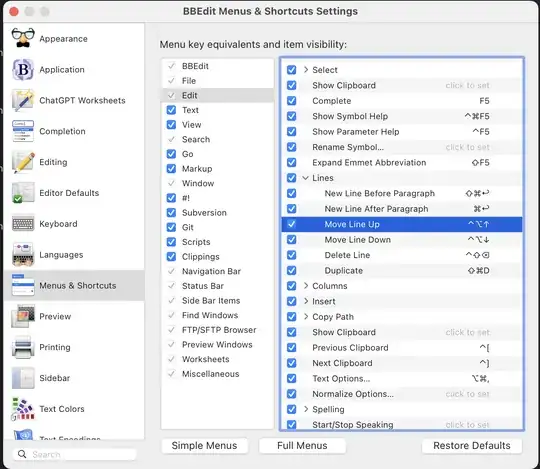The width and height of the screenshot is (540, 469).
Task: Expand the Spelling group chevron
Action: pos(306,409)
